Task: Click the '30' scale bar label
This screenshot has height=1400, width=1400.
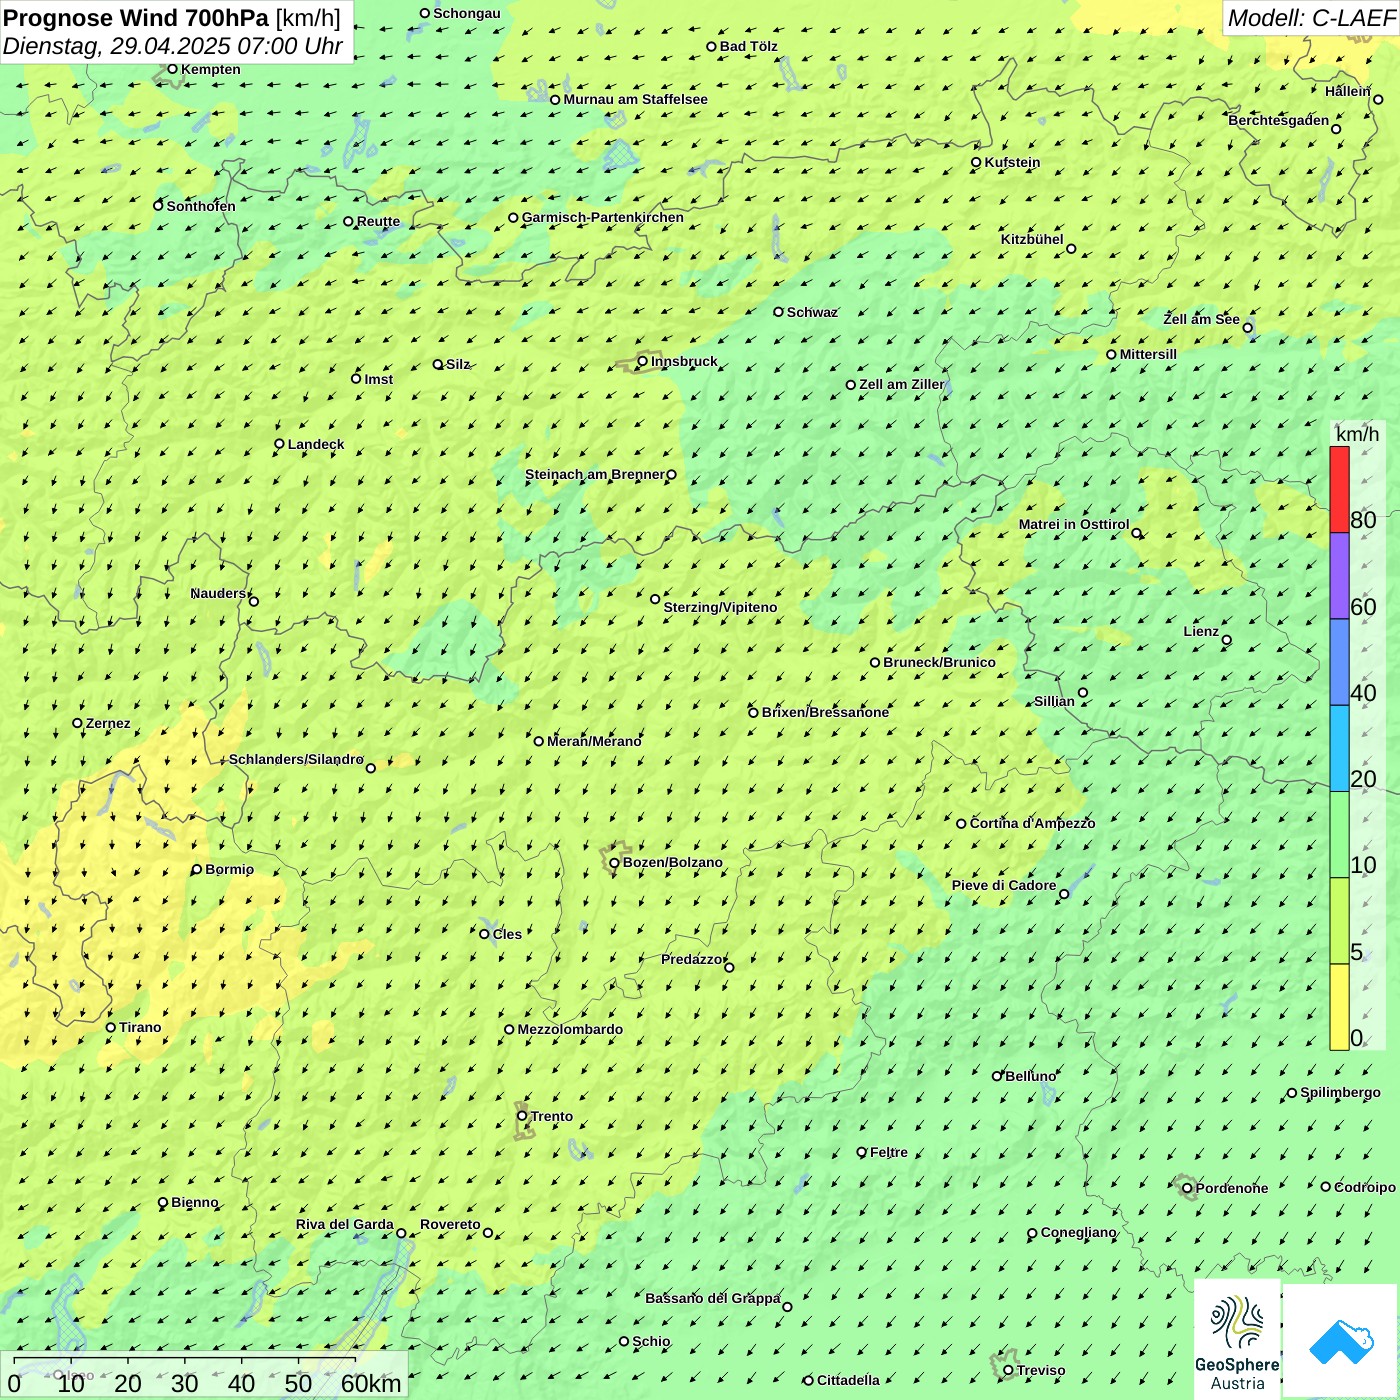Action: click(x=184, y=1383)
